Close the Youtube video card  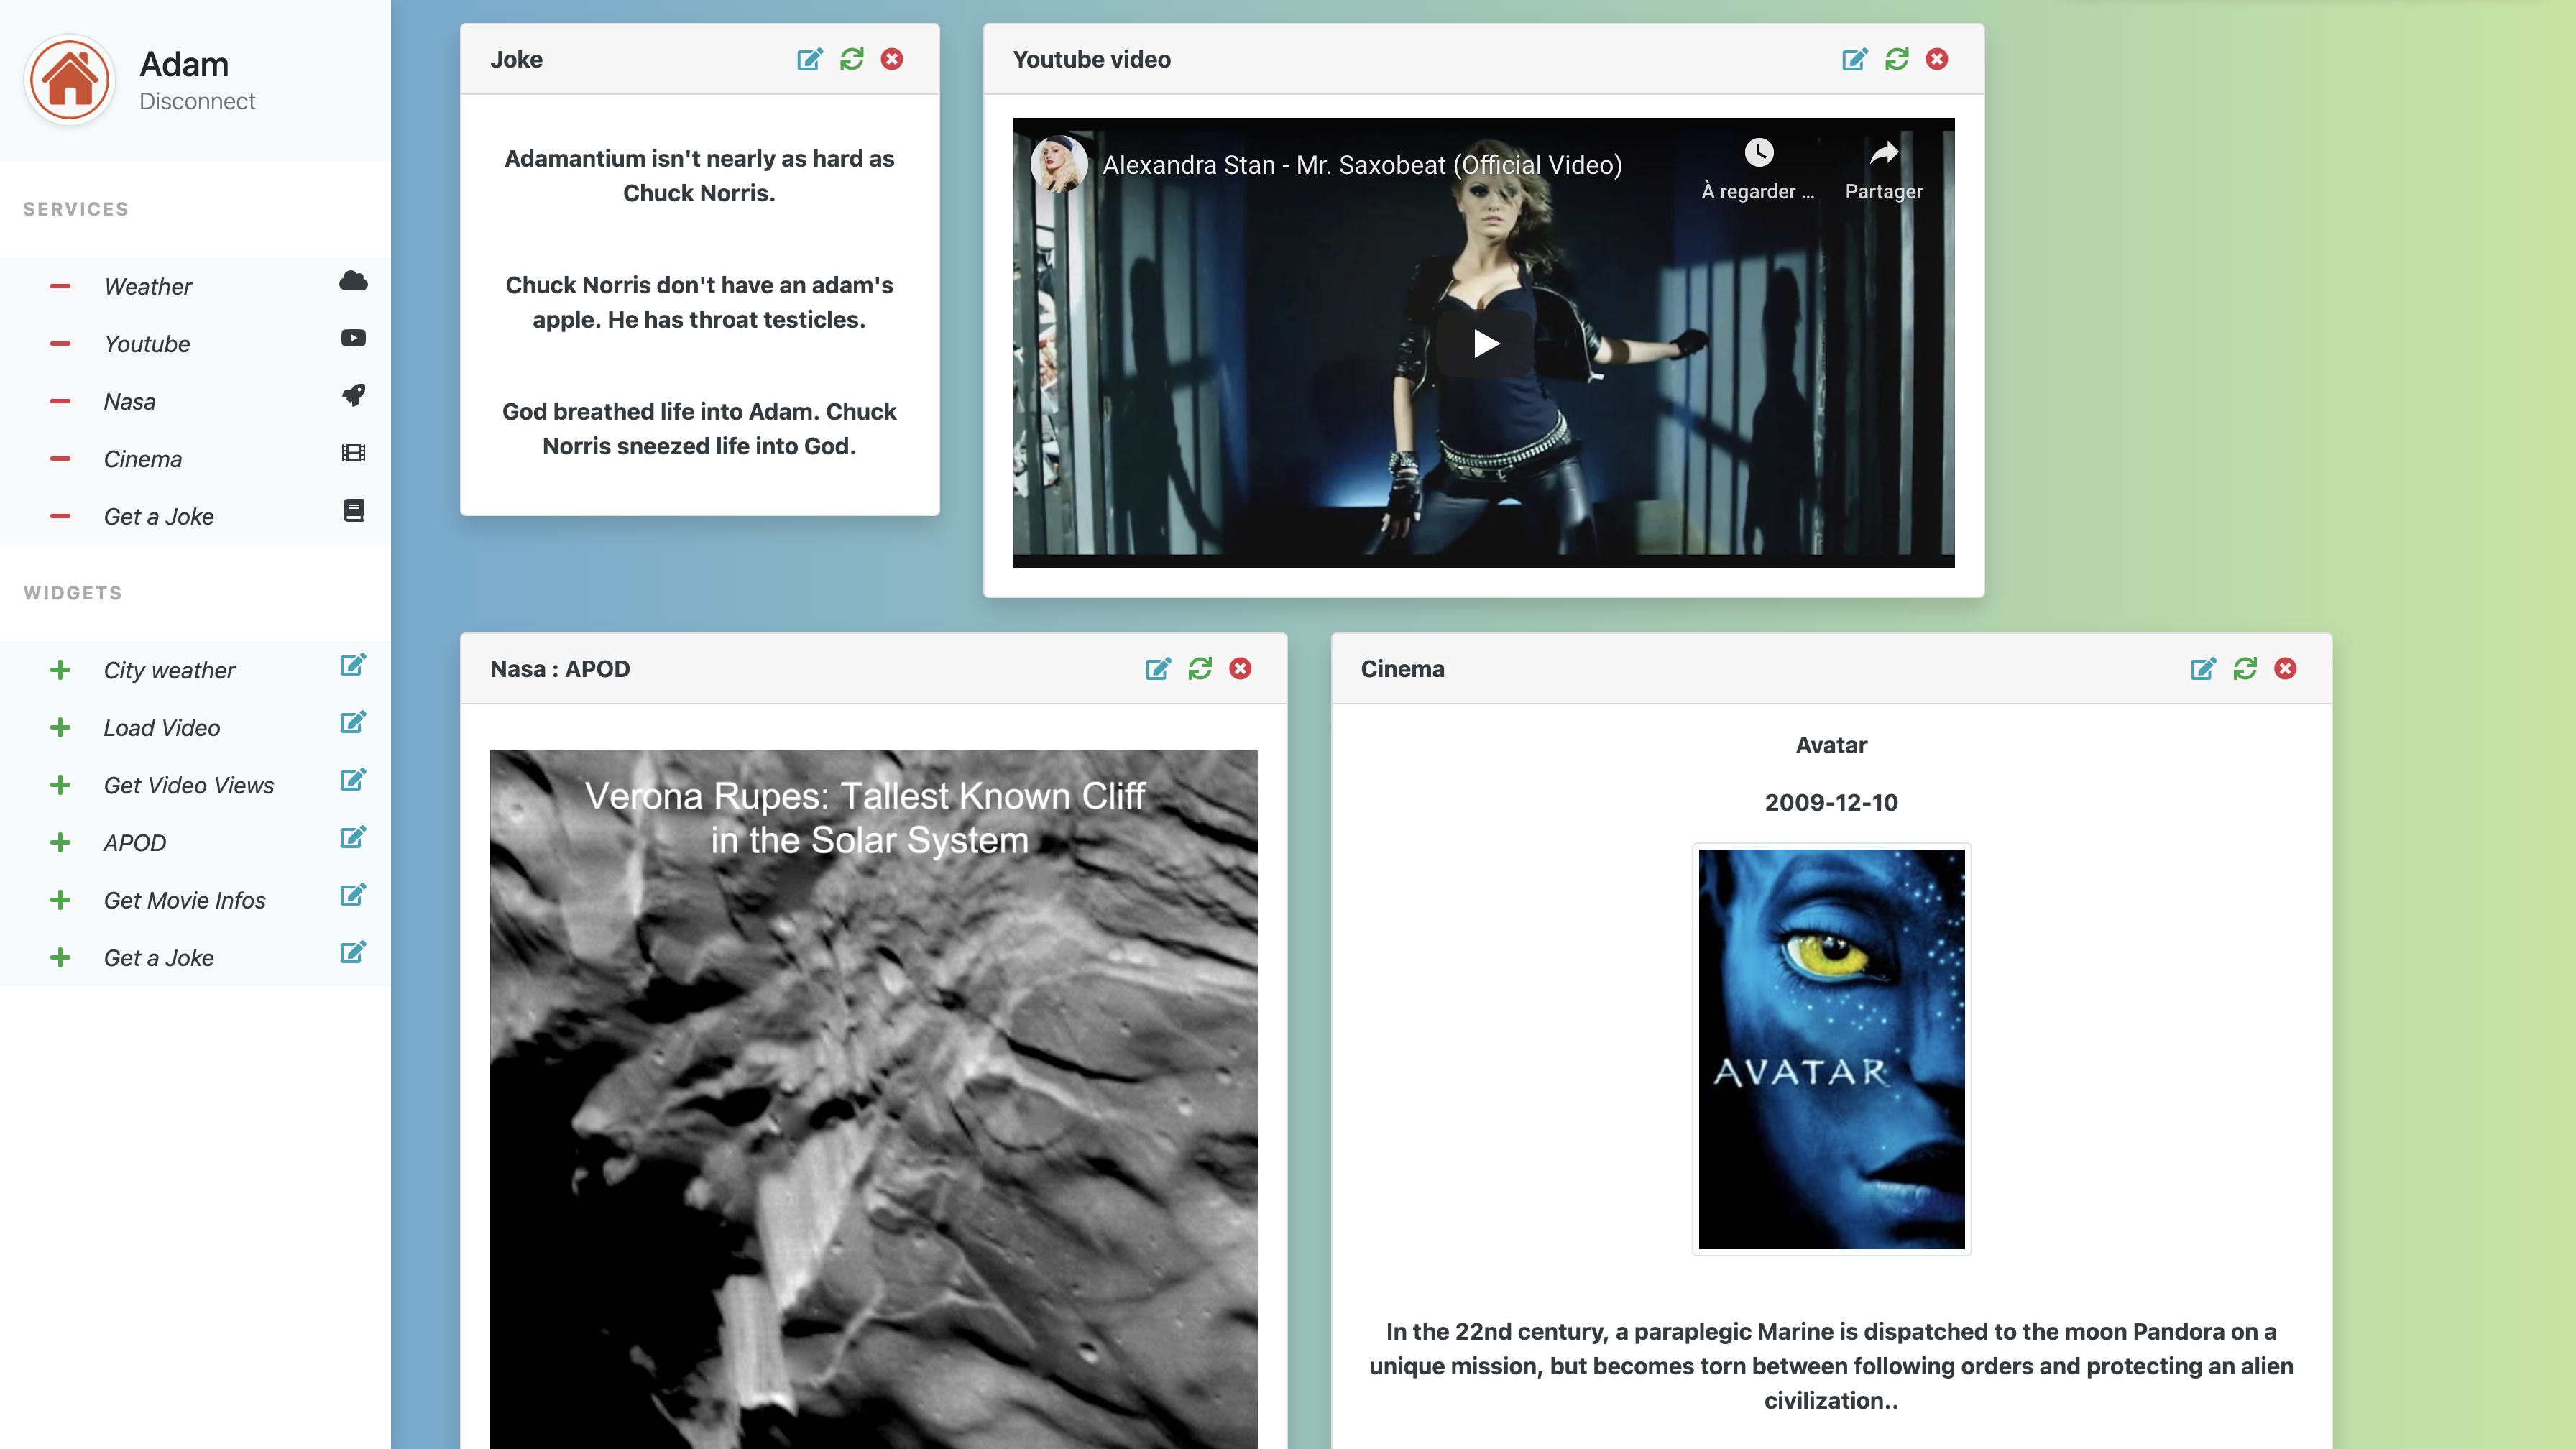1937,59
